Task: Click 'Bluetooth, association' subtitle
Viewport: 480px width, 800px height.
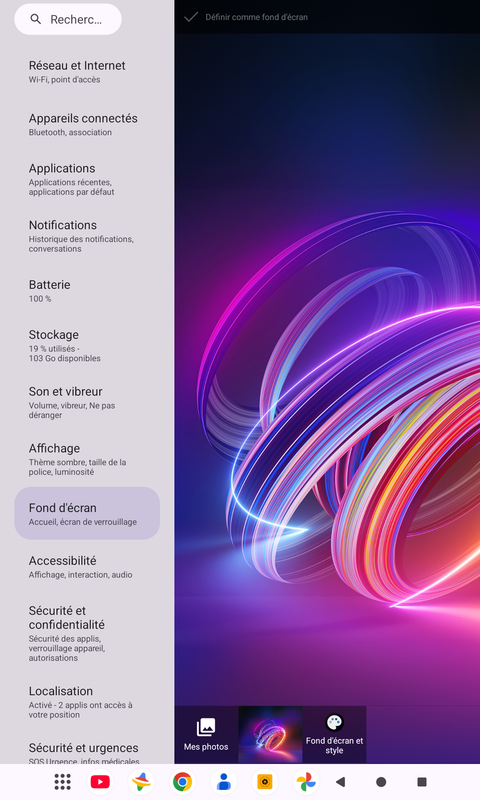Action: pyautogui.click(x=70, y=132)
